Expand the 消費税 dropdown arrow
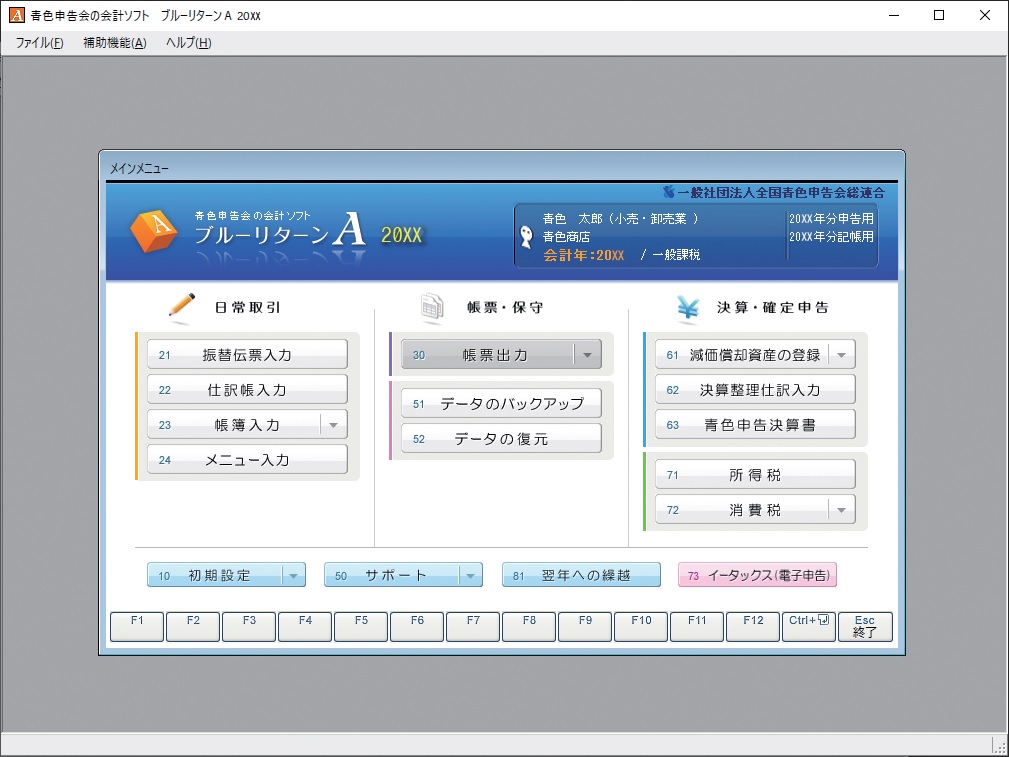The height and width of the screenshot is (757, 1009). tap(842, 510)
